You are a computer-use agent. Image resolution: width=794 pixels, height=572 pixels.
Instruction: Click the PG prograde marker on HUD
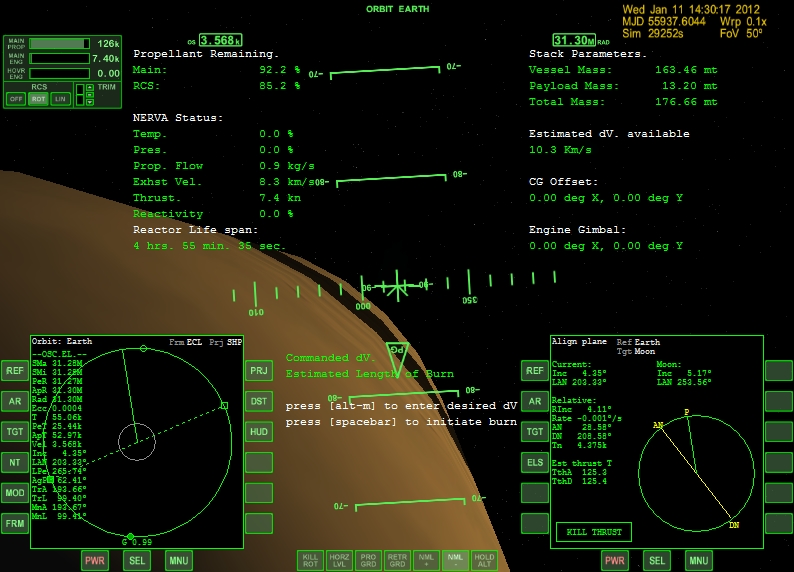coord(398,358)
